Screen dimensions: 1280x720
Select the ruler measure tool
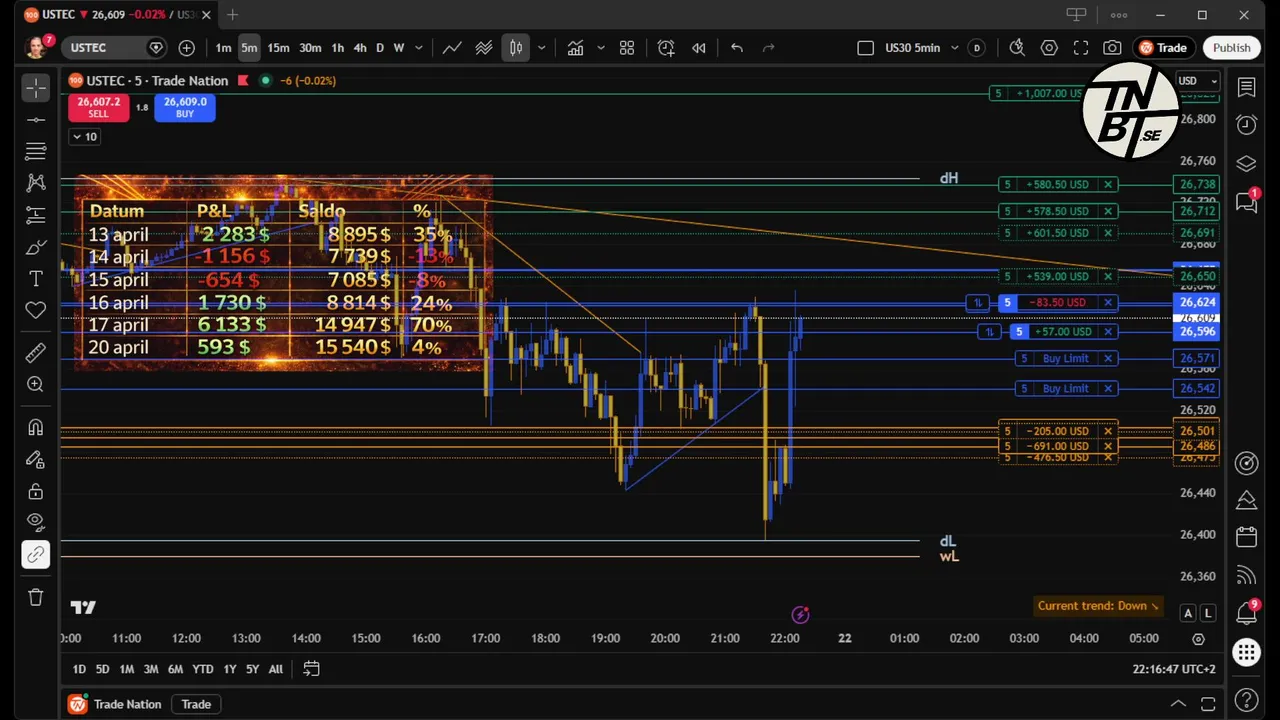pyautogui.click(x=36, y=352)
